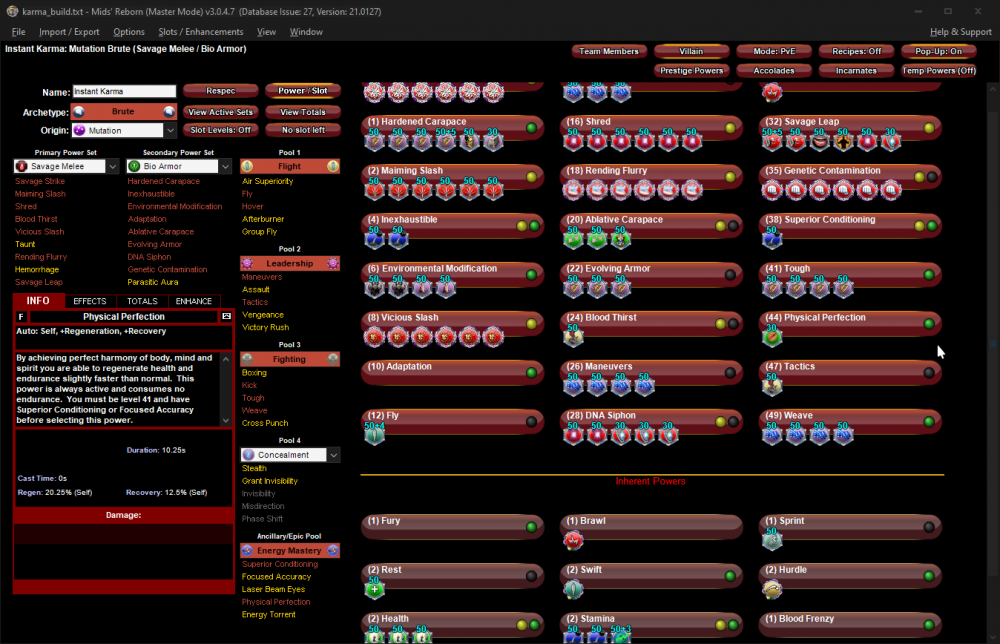1000x644 pixels.
Task: Click the first enhancement slot under Hardened Carapace
Action: 373,140
